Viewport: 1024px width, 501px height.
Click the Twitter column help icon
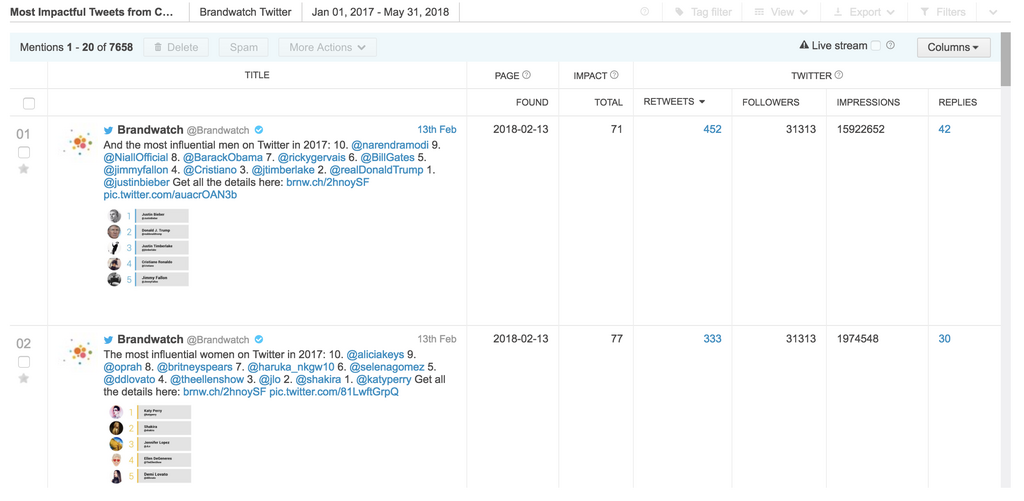tap(839, 75)
